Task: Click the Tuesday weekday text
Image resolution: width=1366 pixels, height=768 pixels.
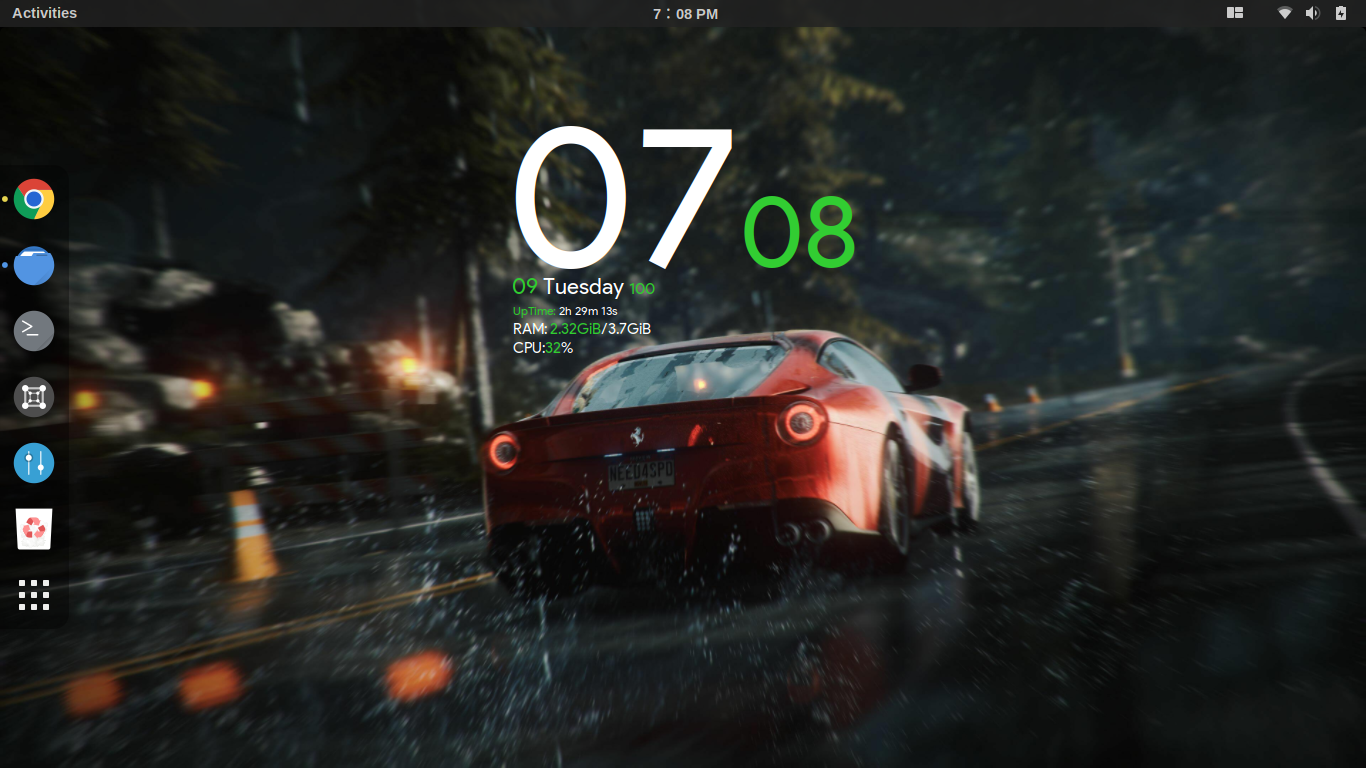Action: pos(584,287)
